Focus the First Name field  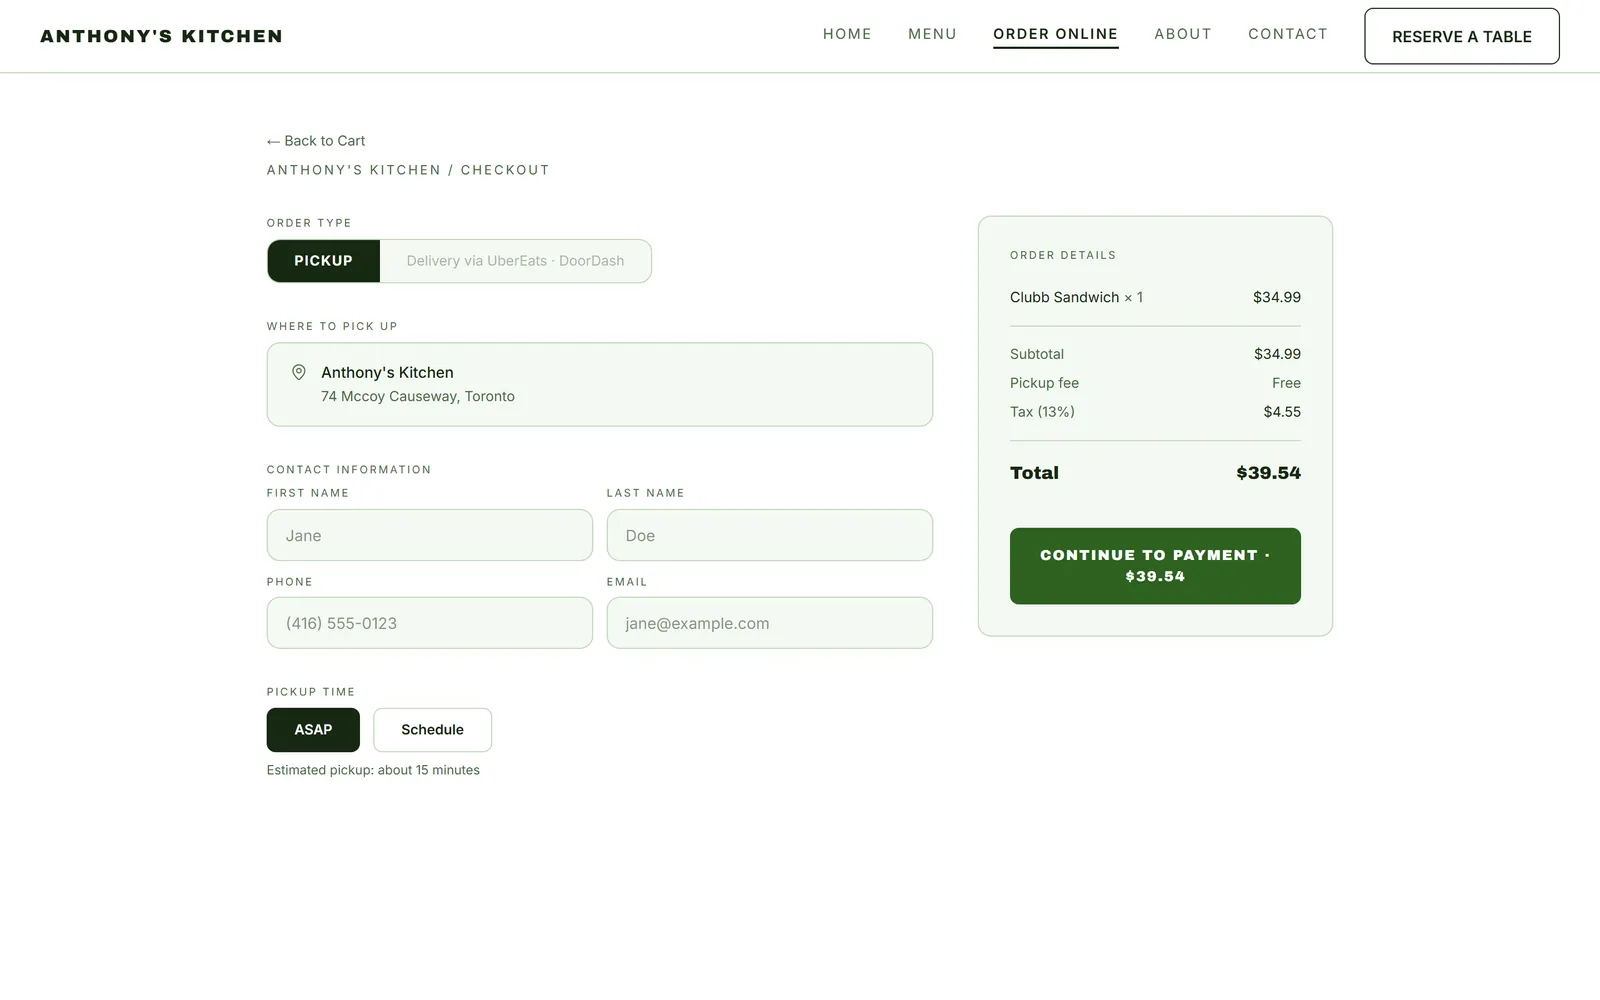click(x=430, y=535)
